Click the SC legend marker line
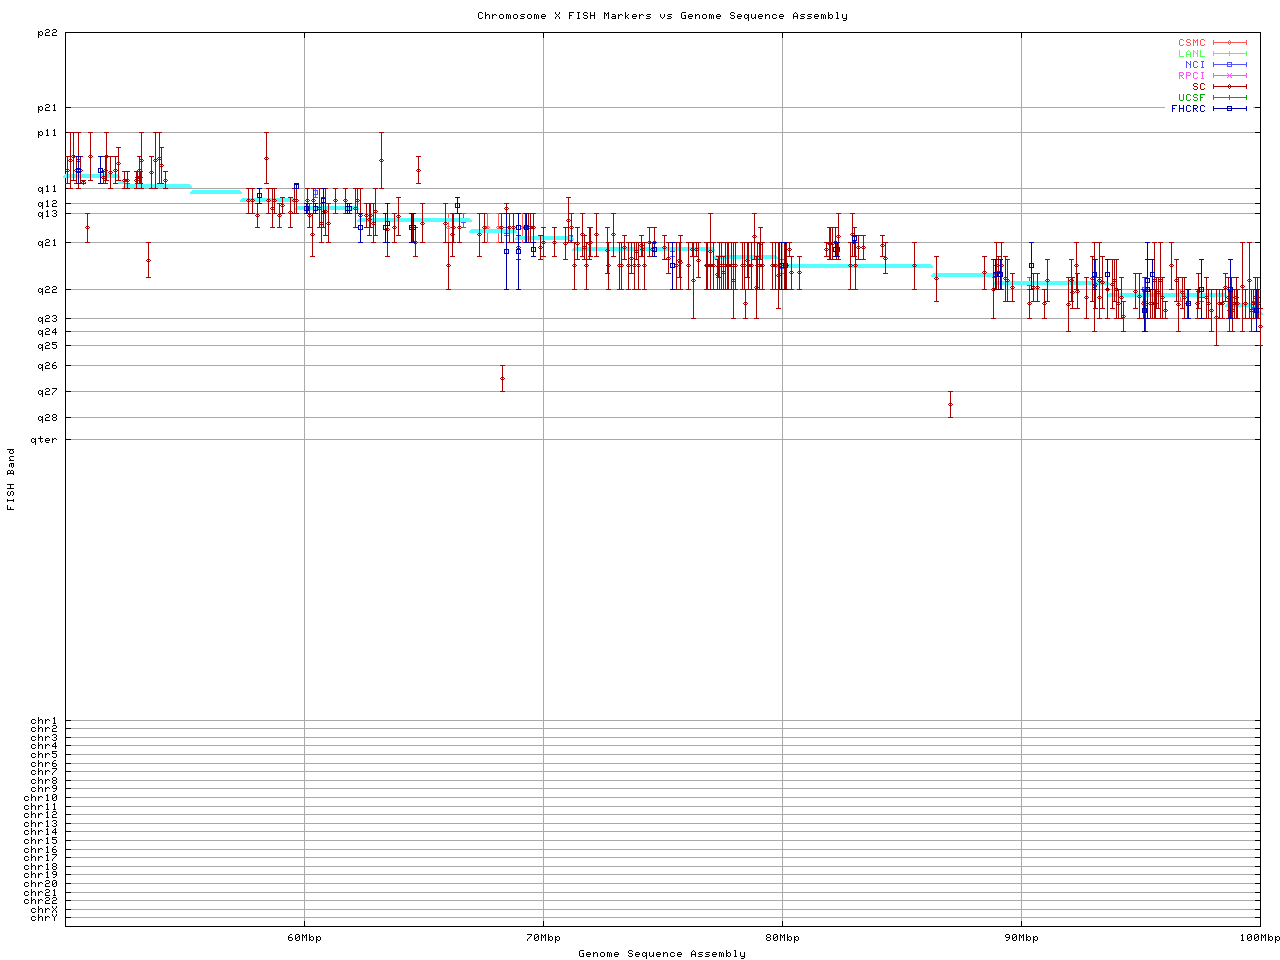The height and width of the screenshot is (960, 1280). [x=1229, y=87]
